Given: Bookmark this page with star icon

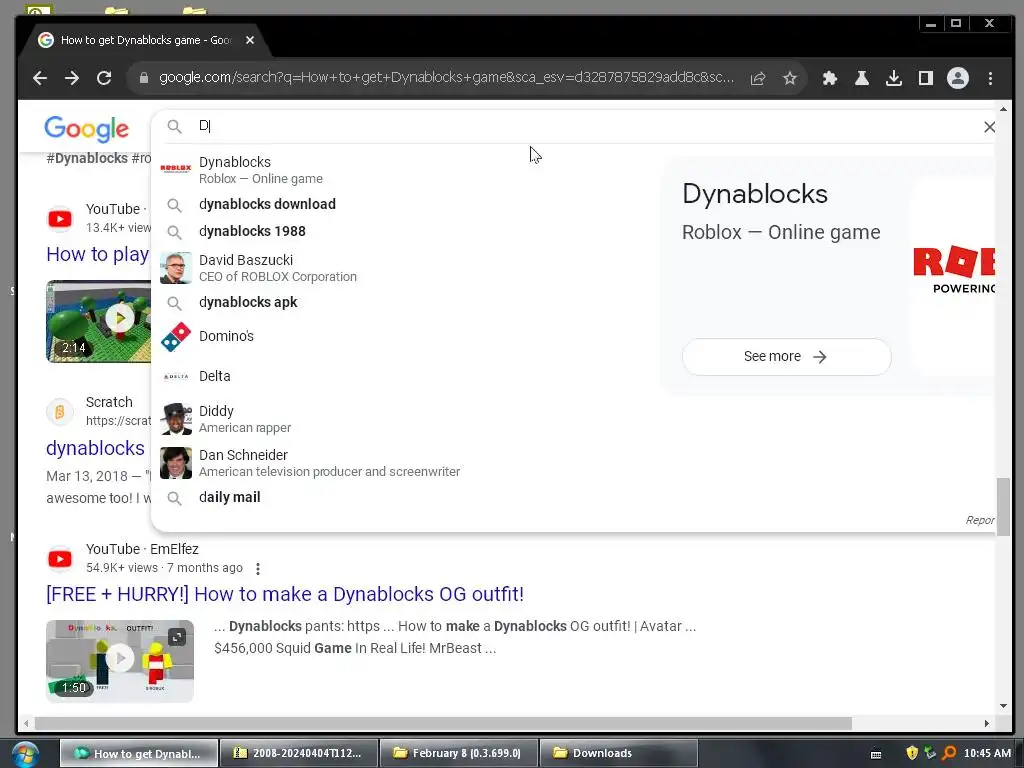Looking at the screenshot, I should (x=790, y=78).
